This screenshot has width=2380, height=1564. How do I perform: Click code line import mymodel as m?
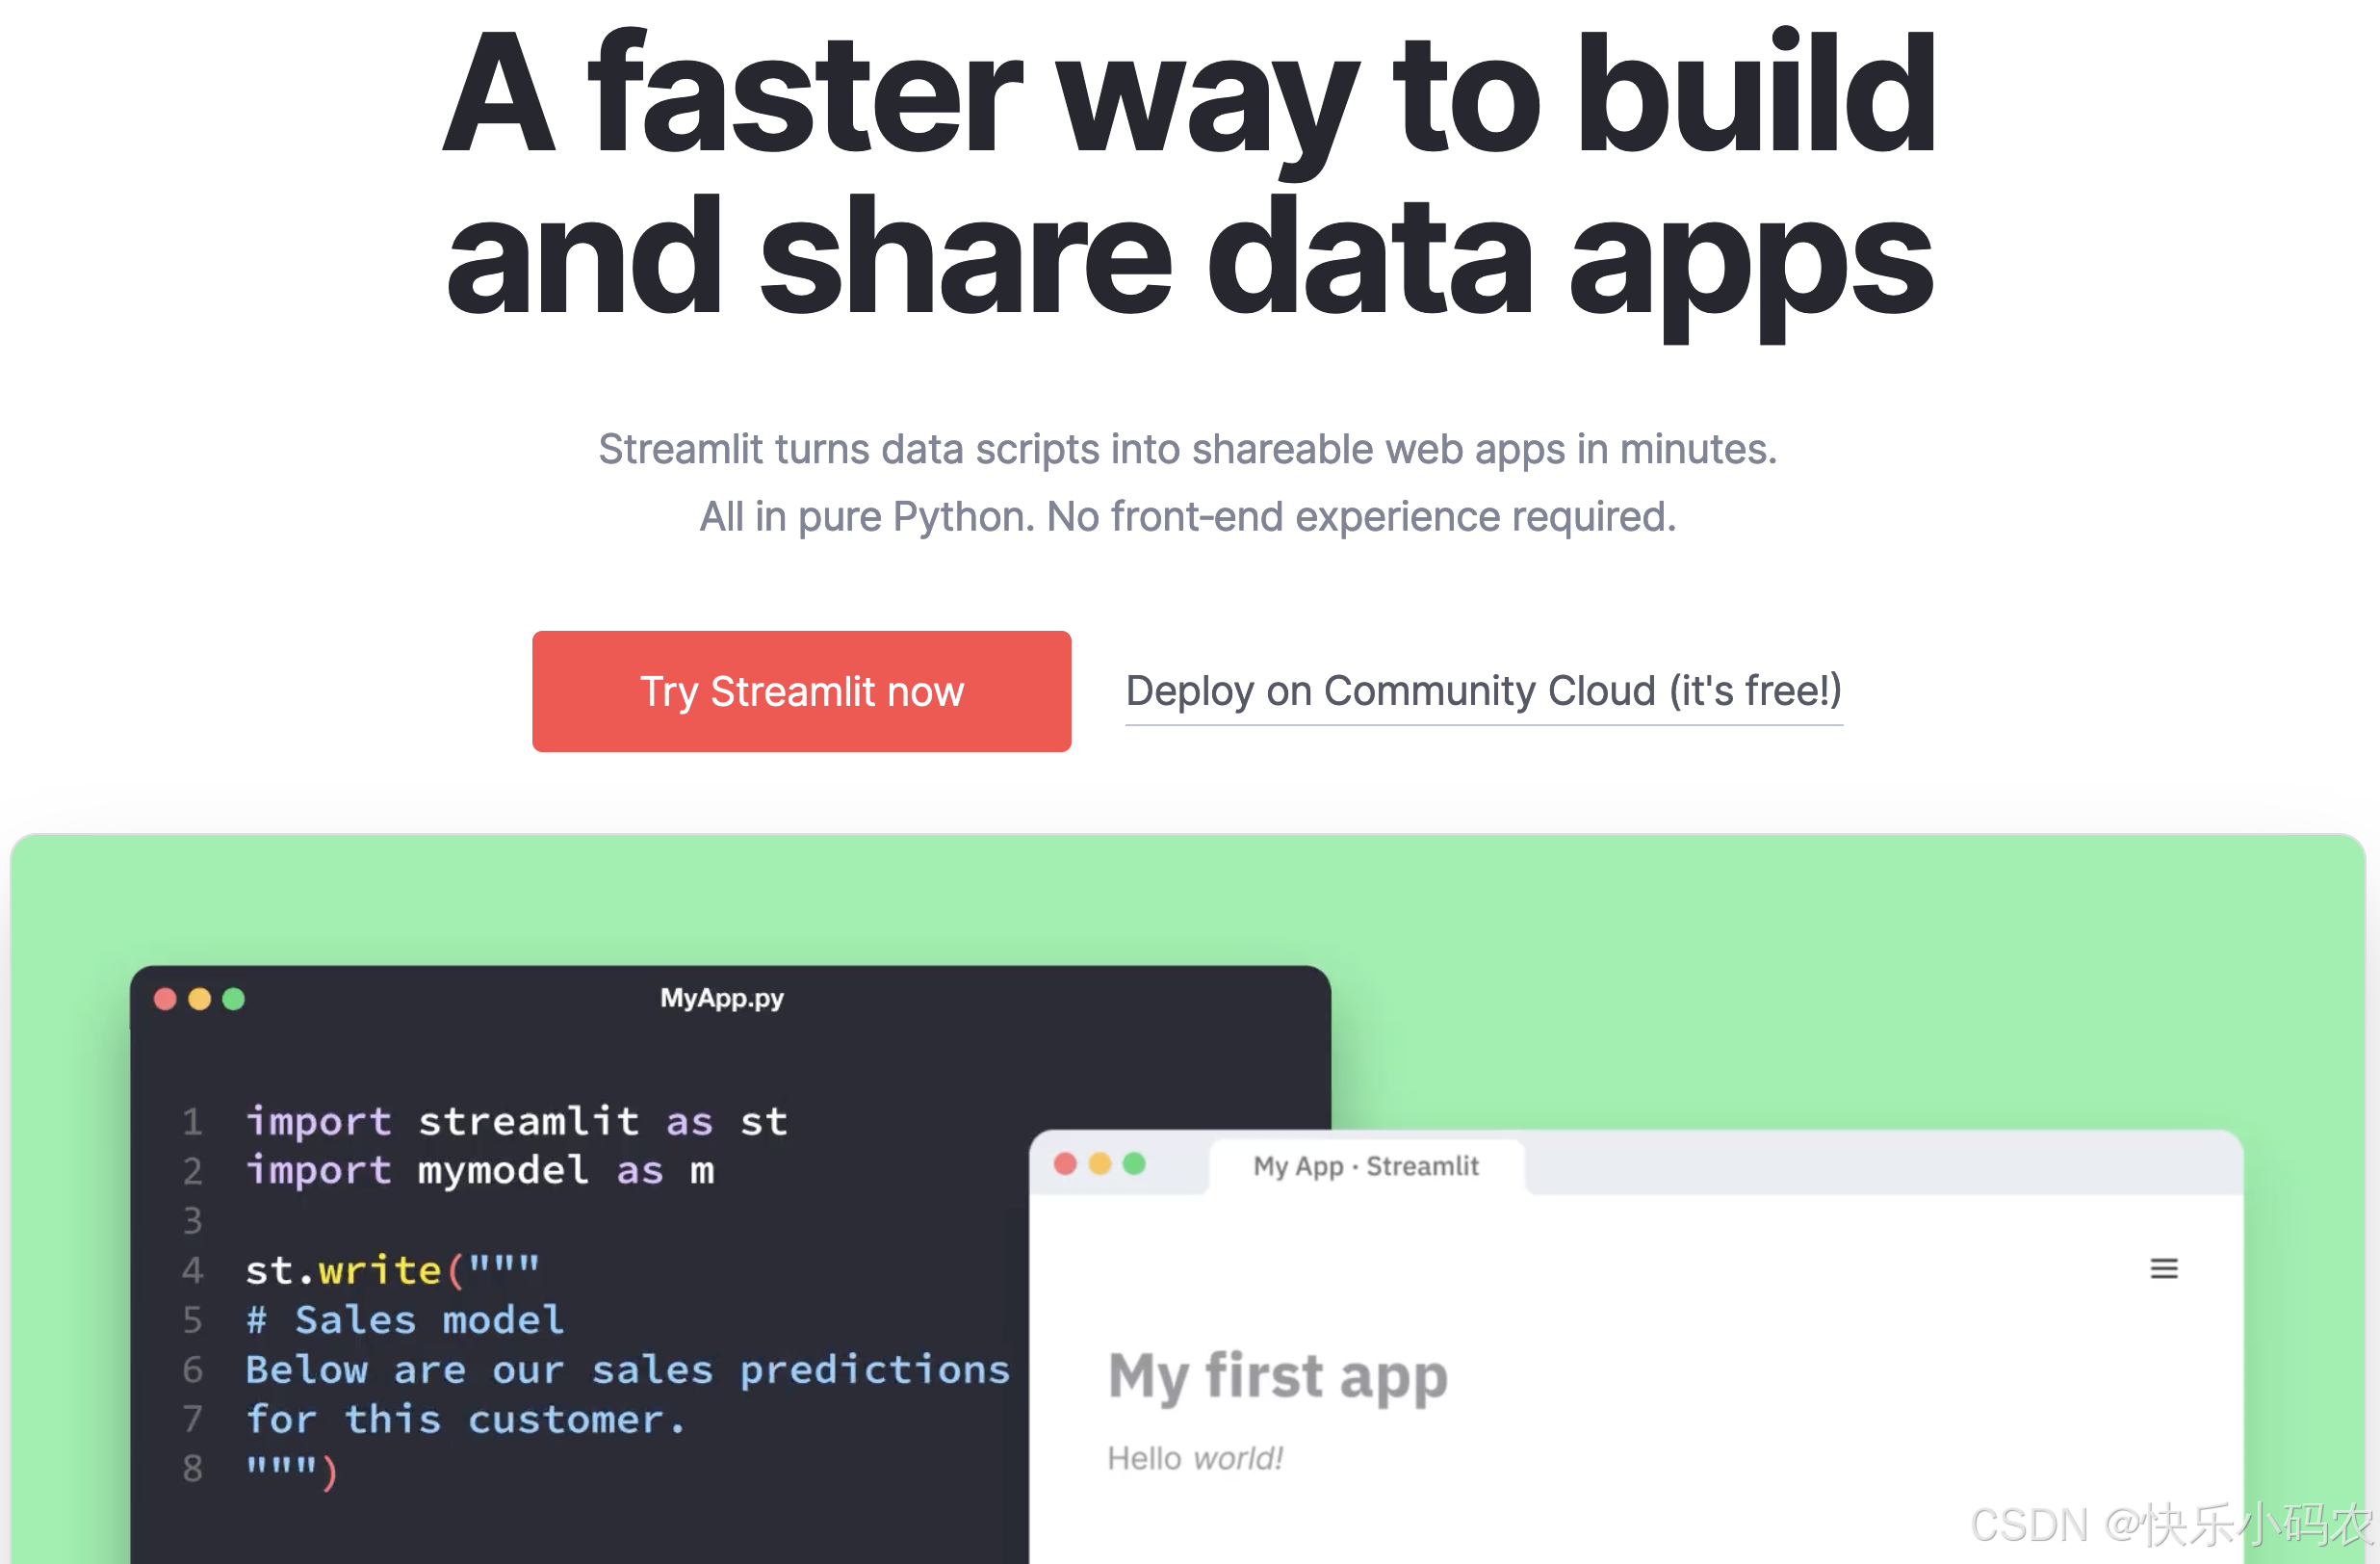click(x=480, y=1170)
